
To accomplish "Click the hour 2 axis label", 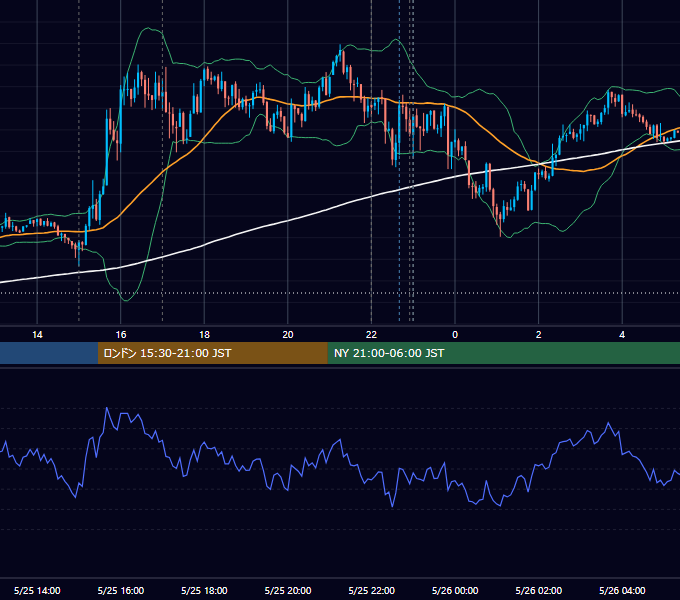I will 539,334.
